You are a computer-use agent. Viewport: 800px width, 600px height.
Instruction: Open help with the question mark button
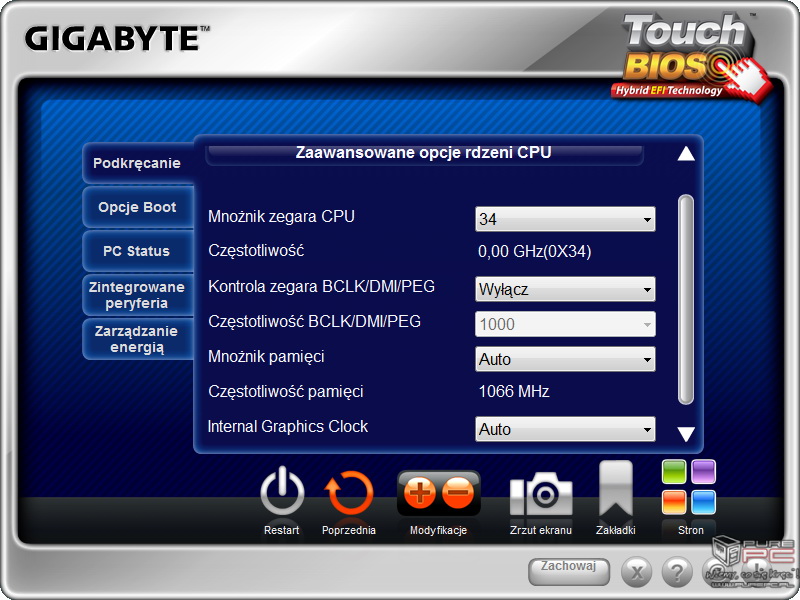(677, 571)
